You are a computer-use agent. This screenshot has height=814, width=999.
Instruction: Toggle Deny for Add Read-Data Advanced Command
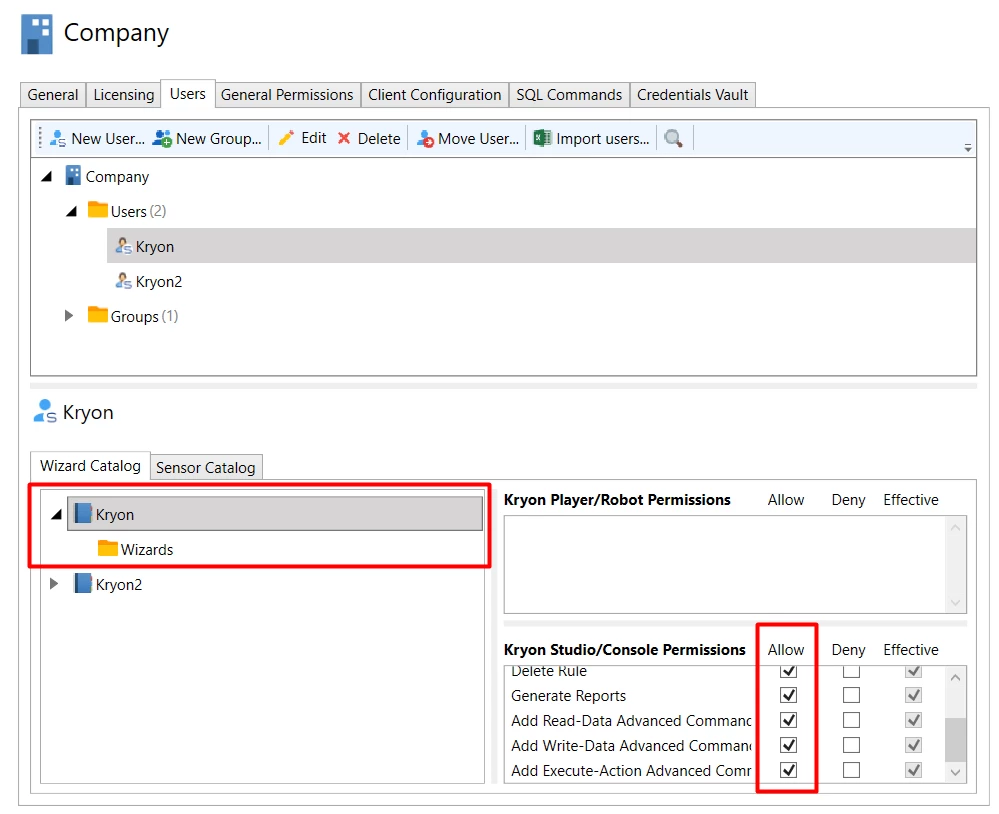851,720
